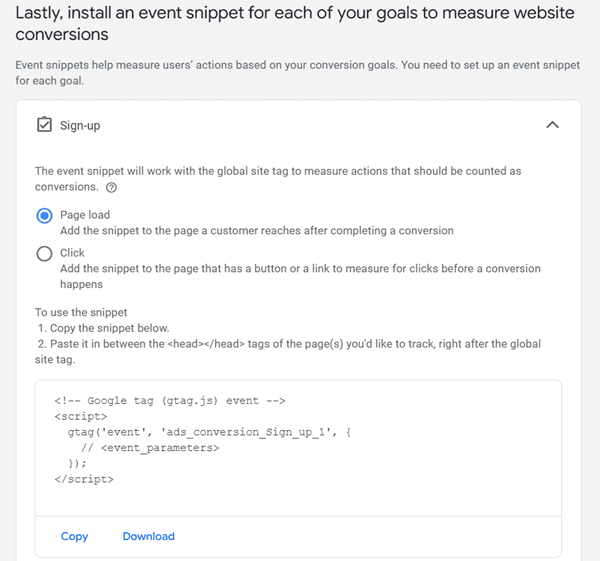This screenshot has height=561, width=600.
Task: Click the 'Page load' option label
Action: (85, 215)
